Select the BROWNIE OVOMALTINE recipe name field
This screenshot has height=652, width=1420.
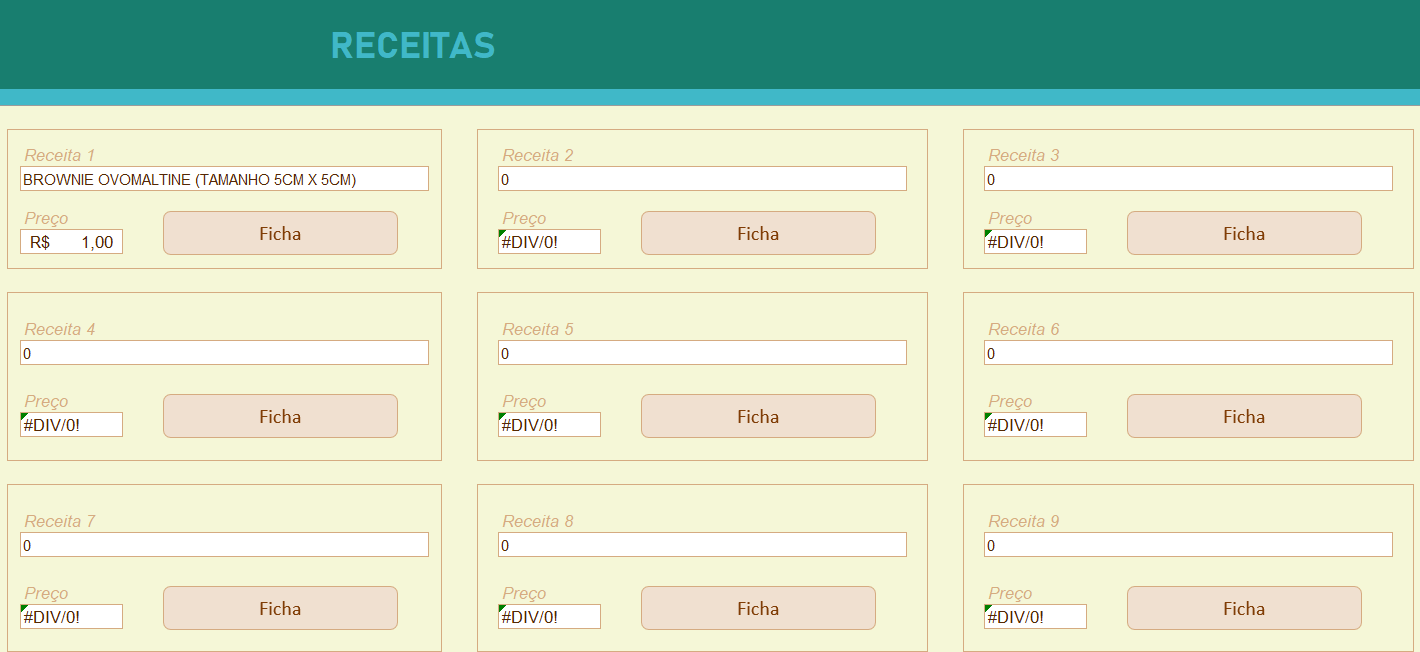click(224, 179)
